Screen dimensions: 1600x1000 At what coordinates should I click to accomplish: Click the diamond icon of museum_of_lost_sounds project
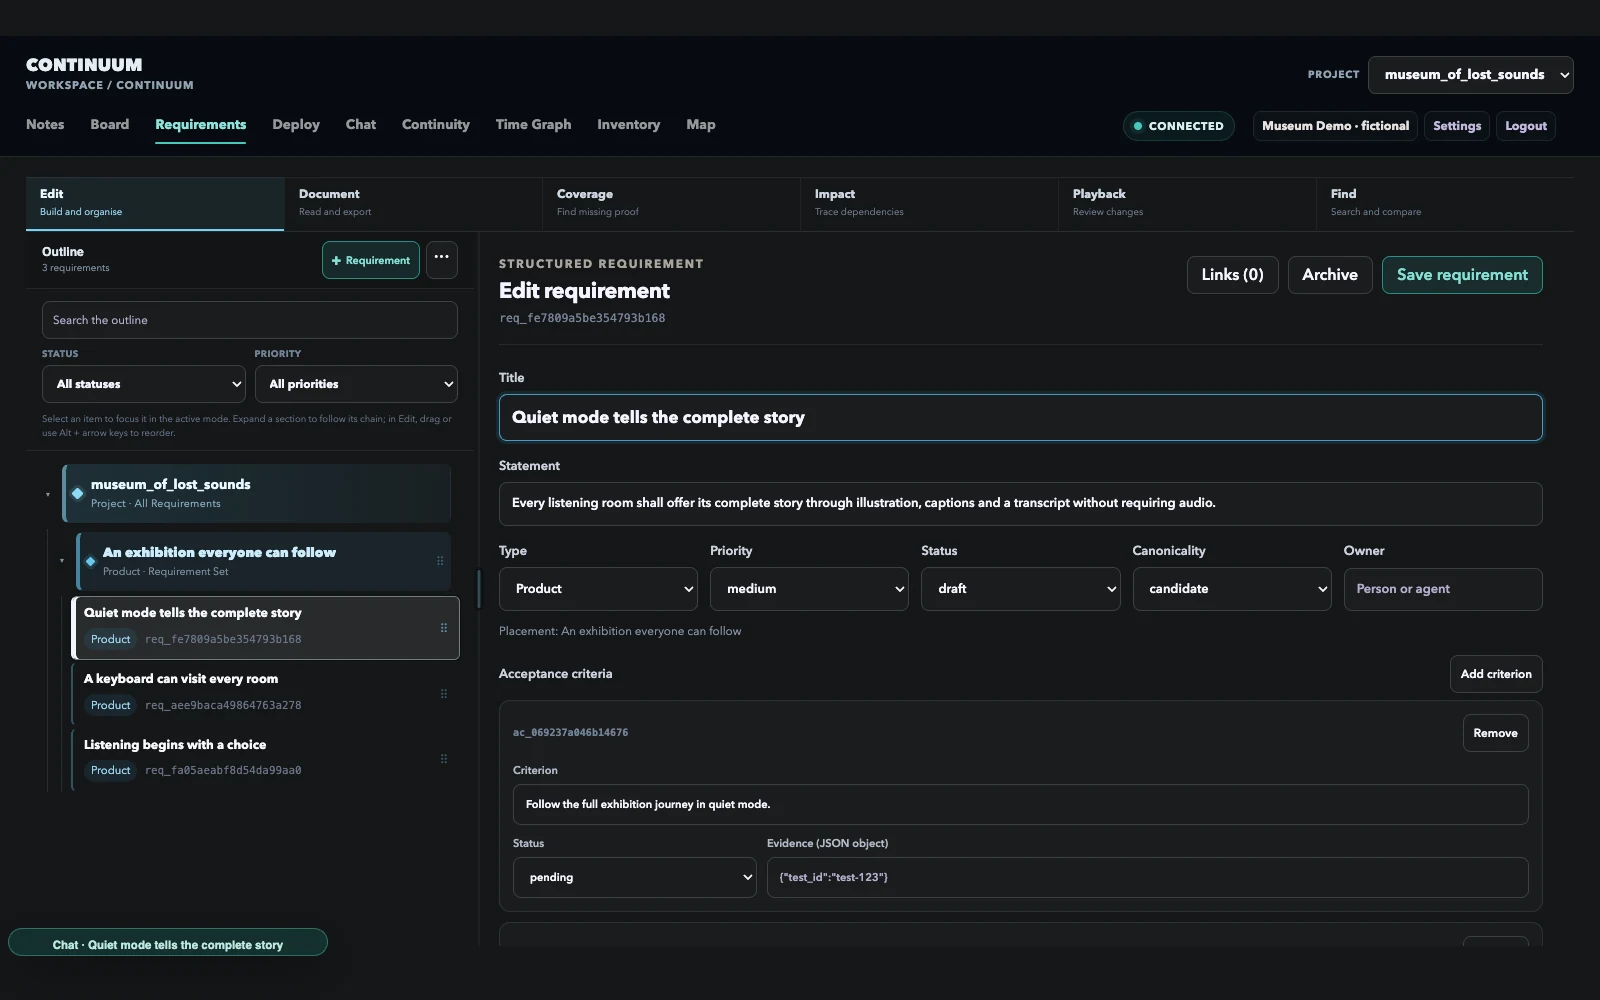click(x=78, y=493)
